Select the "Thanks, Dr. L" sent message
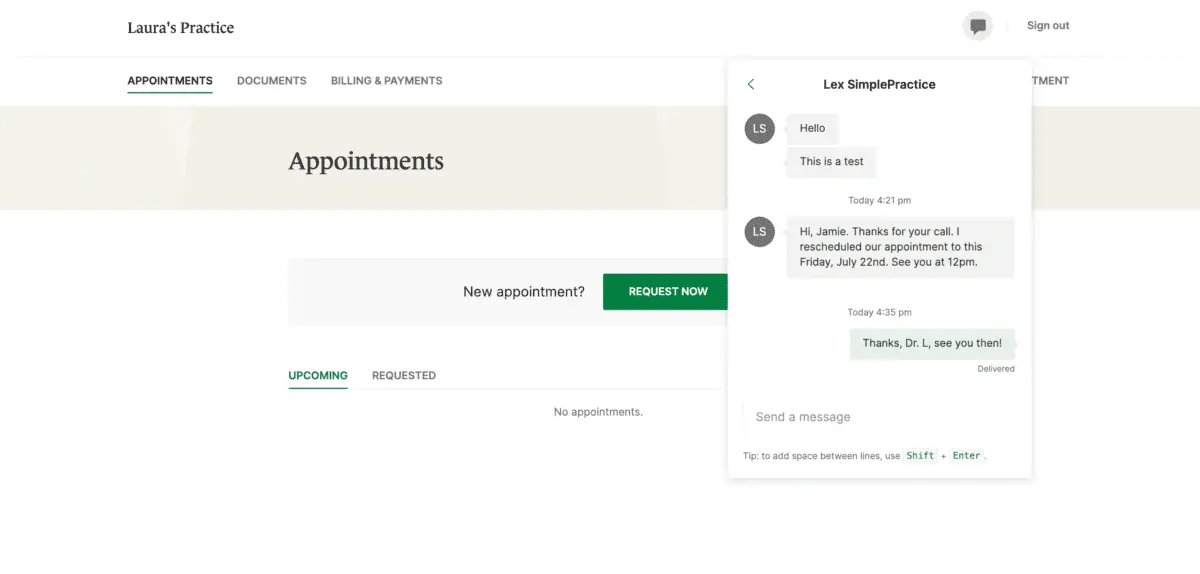 [x=932, y=344]
